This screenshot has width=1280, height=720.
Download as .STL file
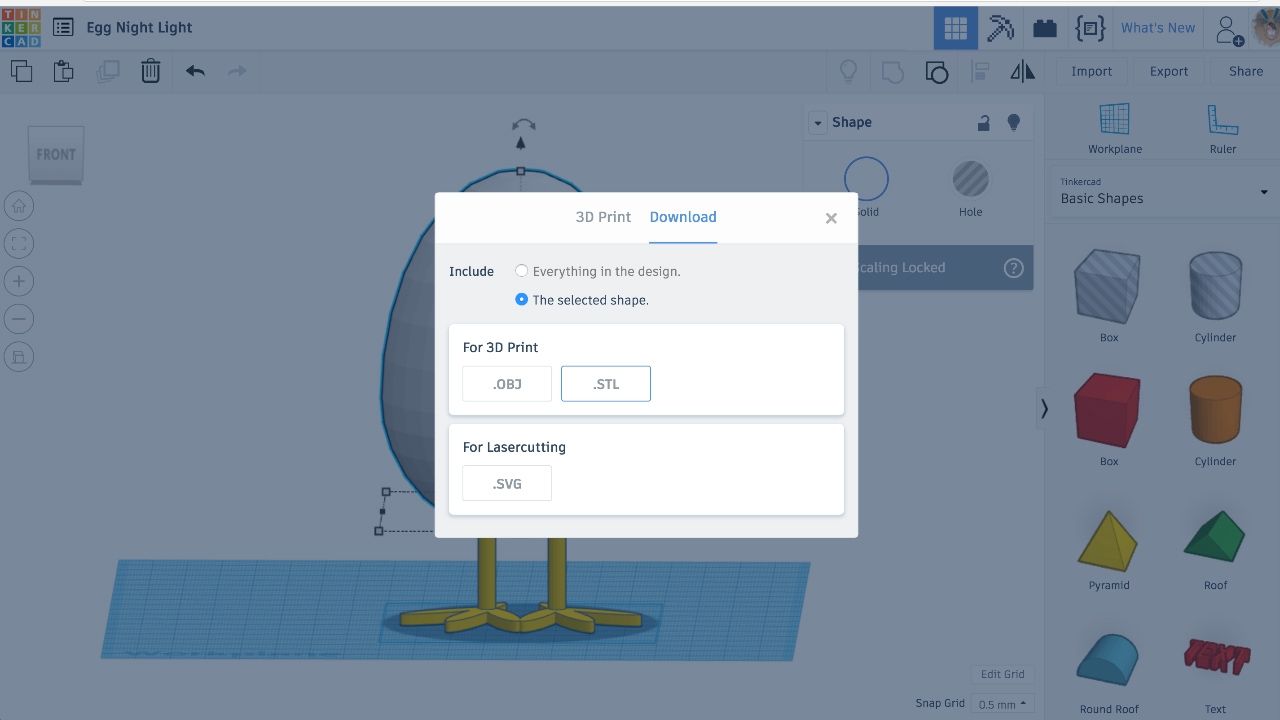(606, 384)
